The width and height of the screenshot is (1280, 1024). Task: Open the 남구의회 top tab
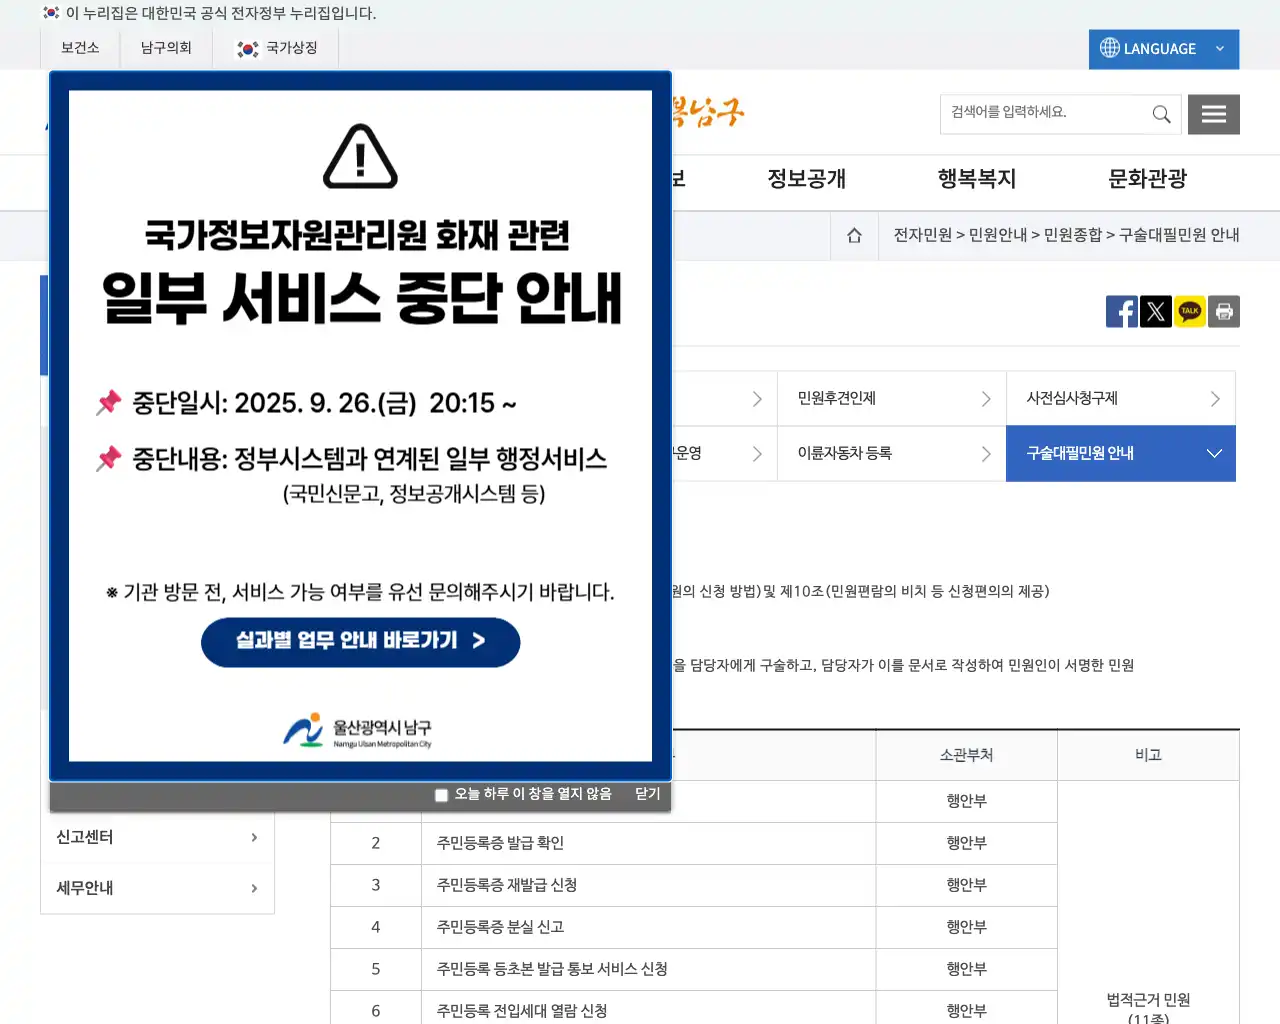[x=166, y=48]
